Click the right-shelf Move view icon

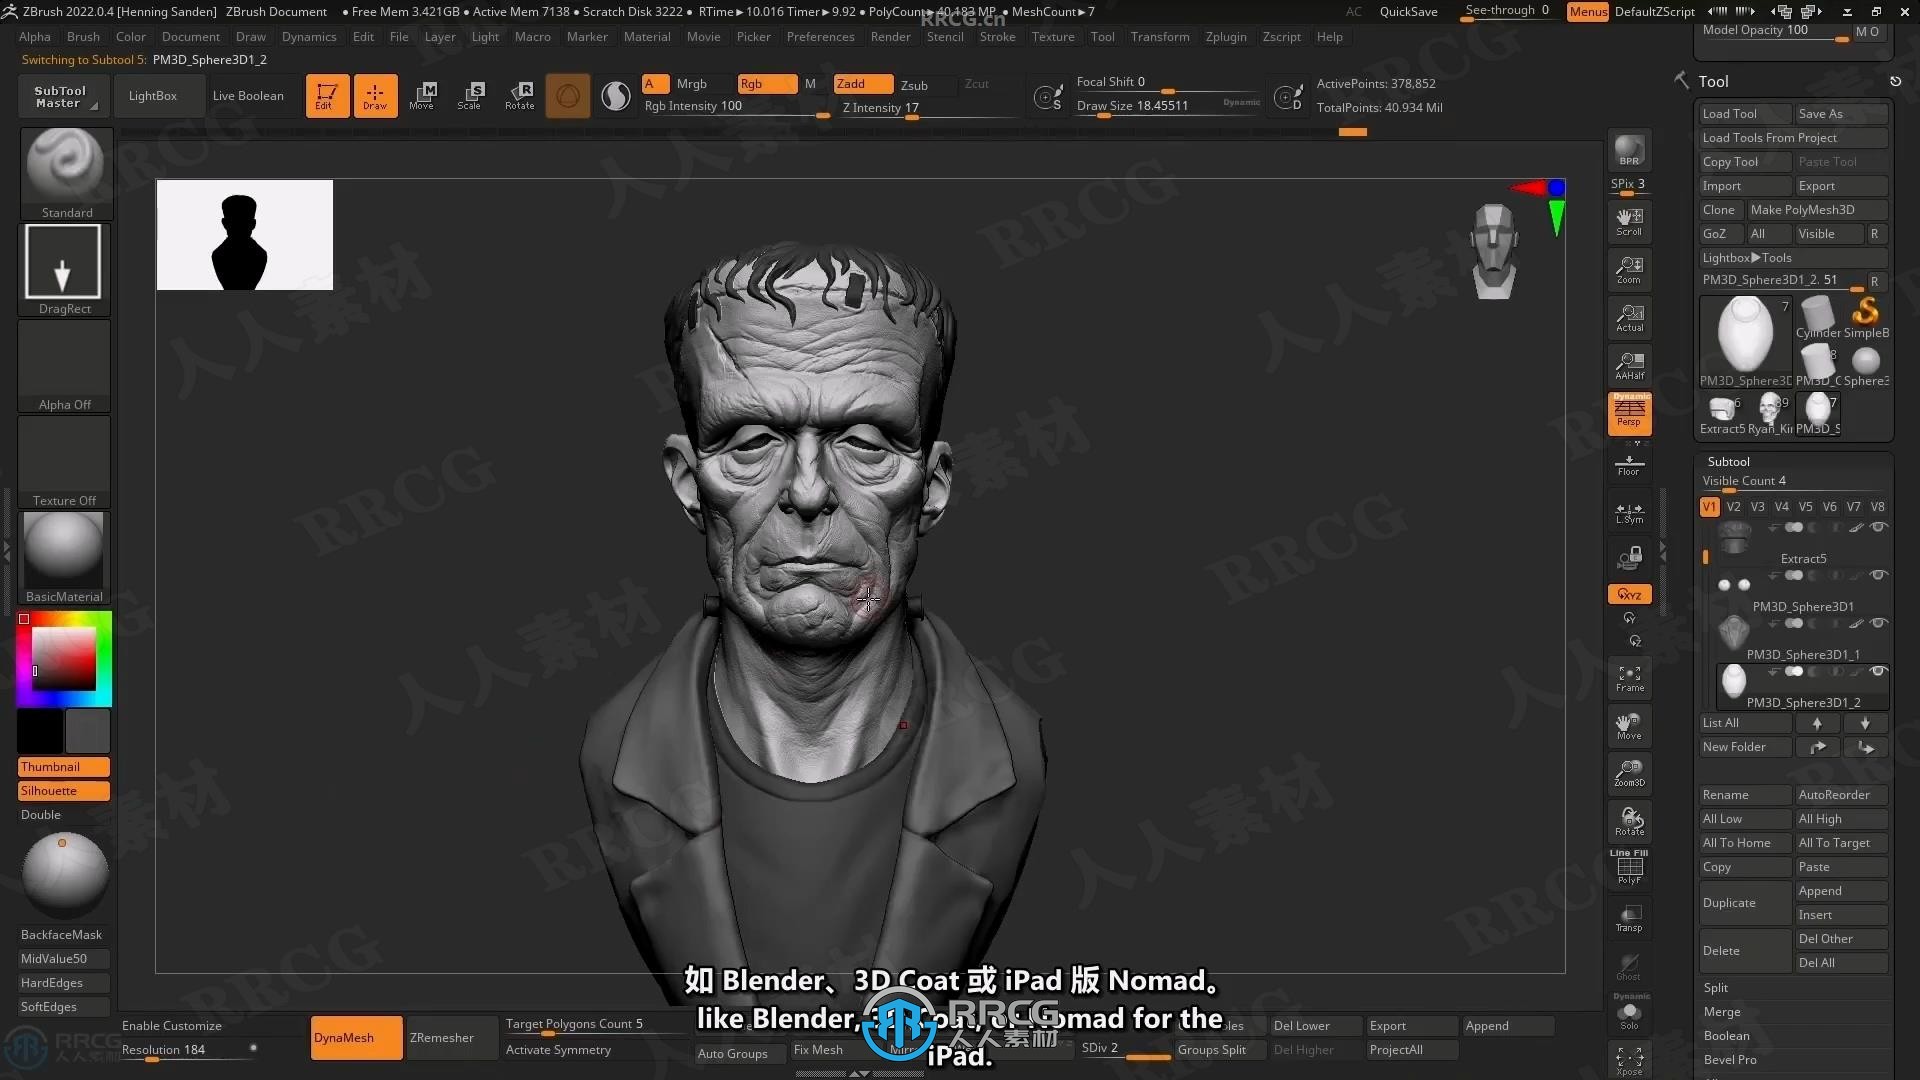click(x=1629, y=726)
